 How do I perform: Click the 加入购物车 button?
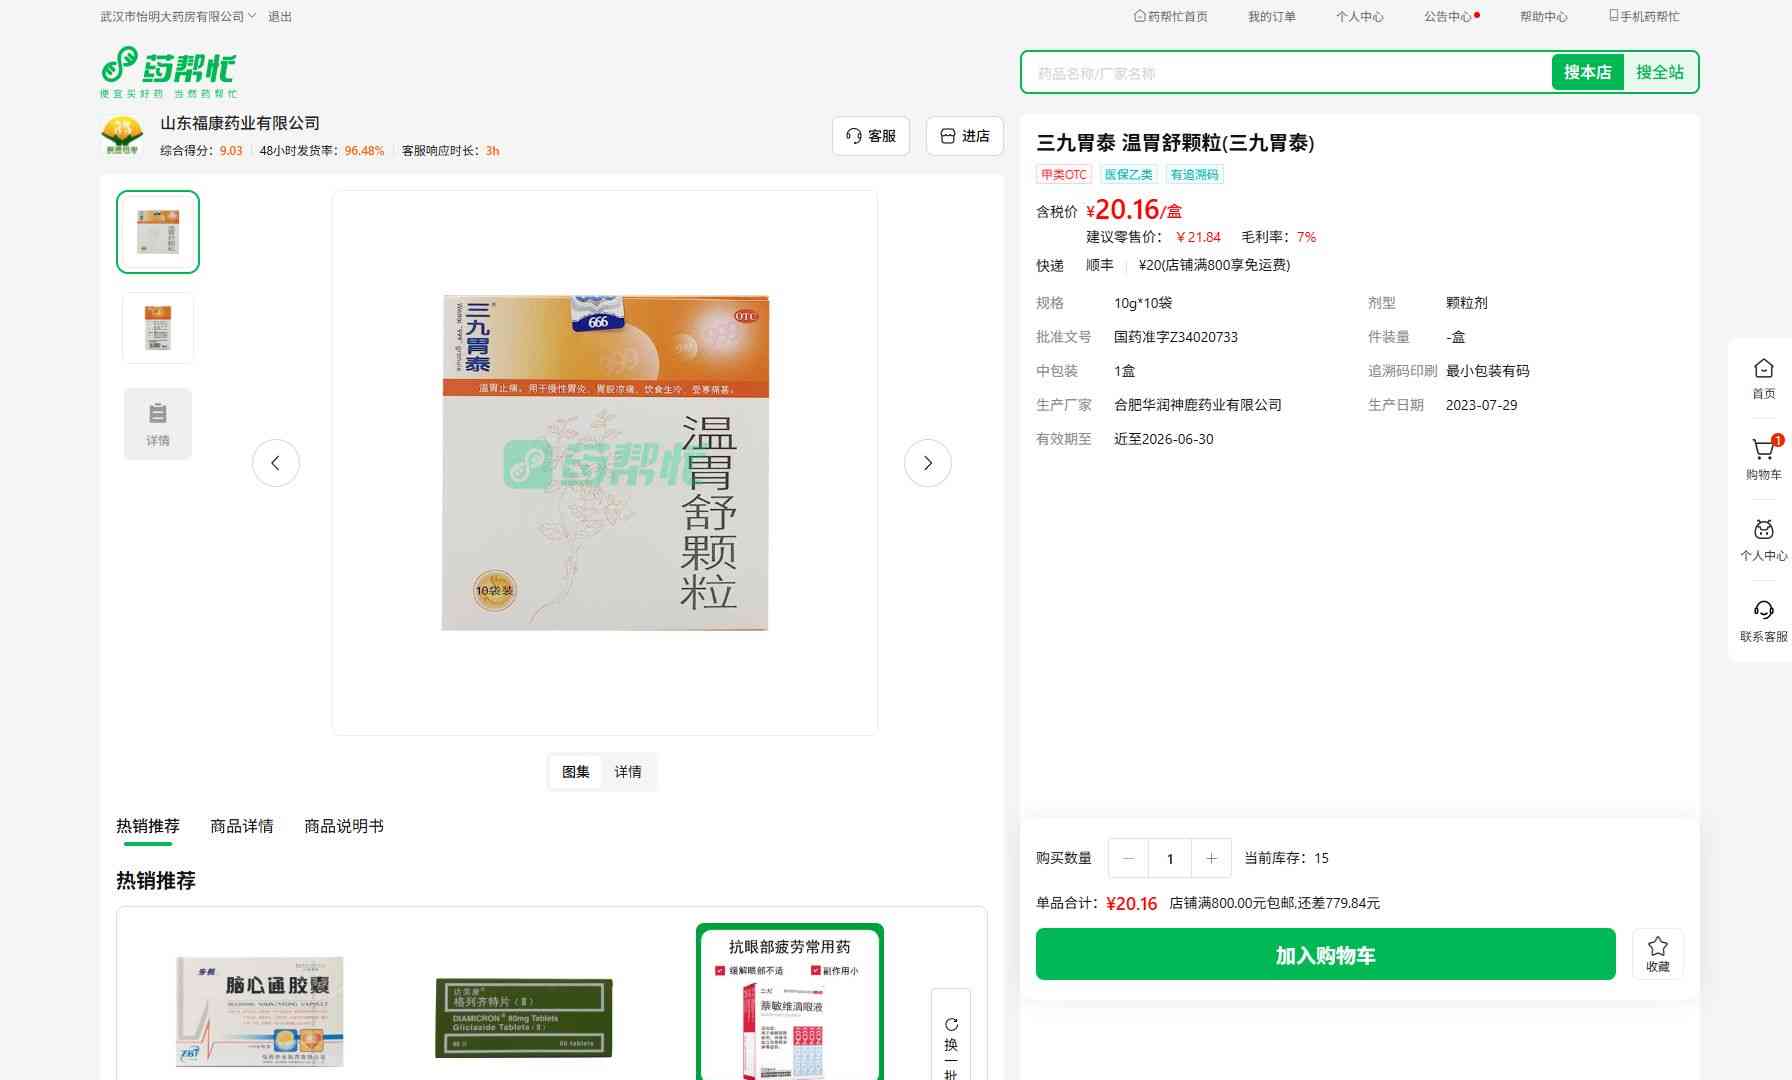[x=1325, y=955]
